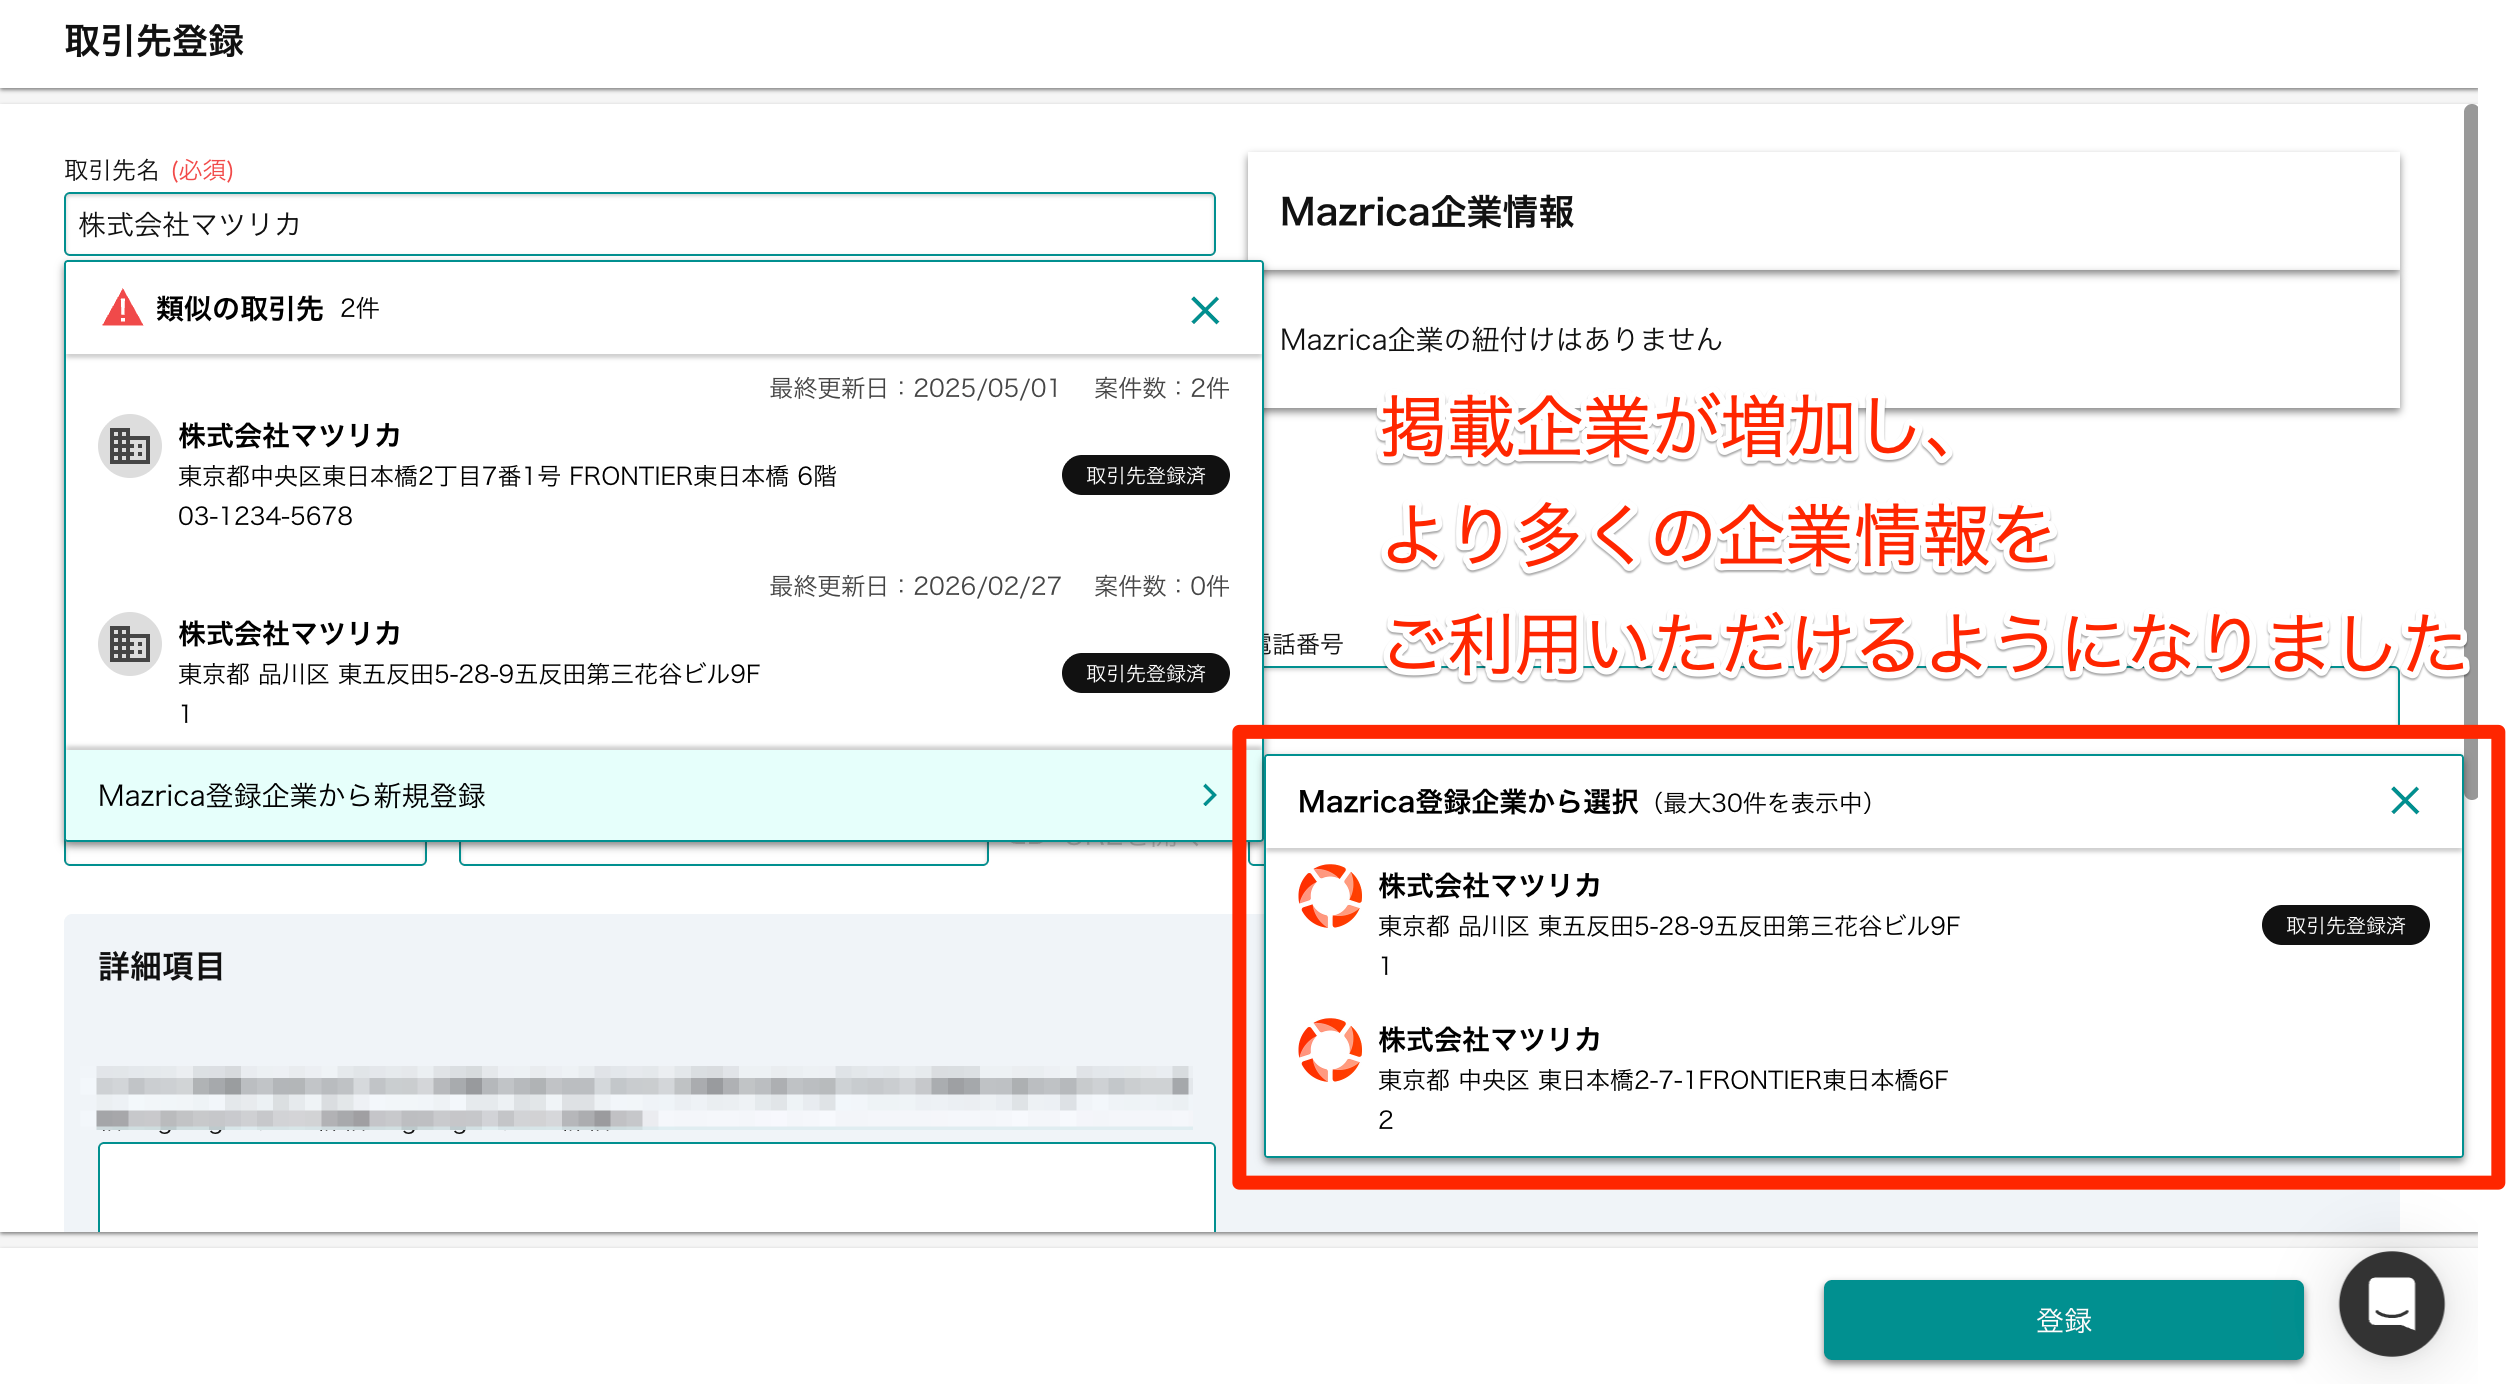Click the vertical page scrollbar
2506x1384 pixels.
(x=2470, y=450)
